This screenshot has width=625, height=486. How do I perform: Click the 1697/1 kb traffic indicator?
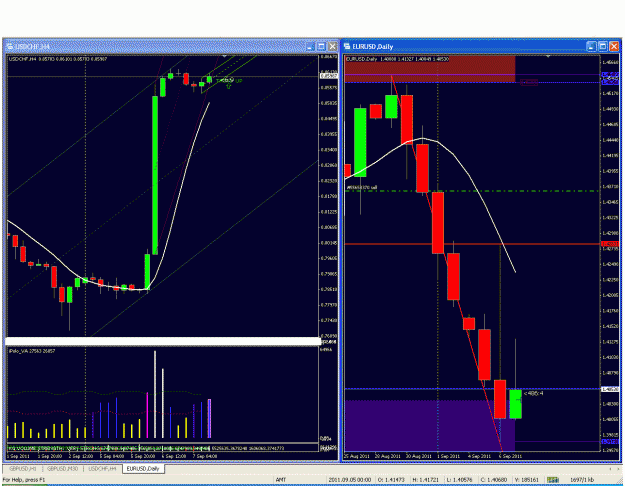[x=582, y=480]
